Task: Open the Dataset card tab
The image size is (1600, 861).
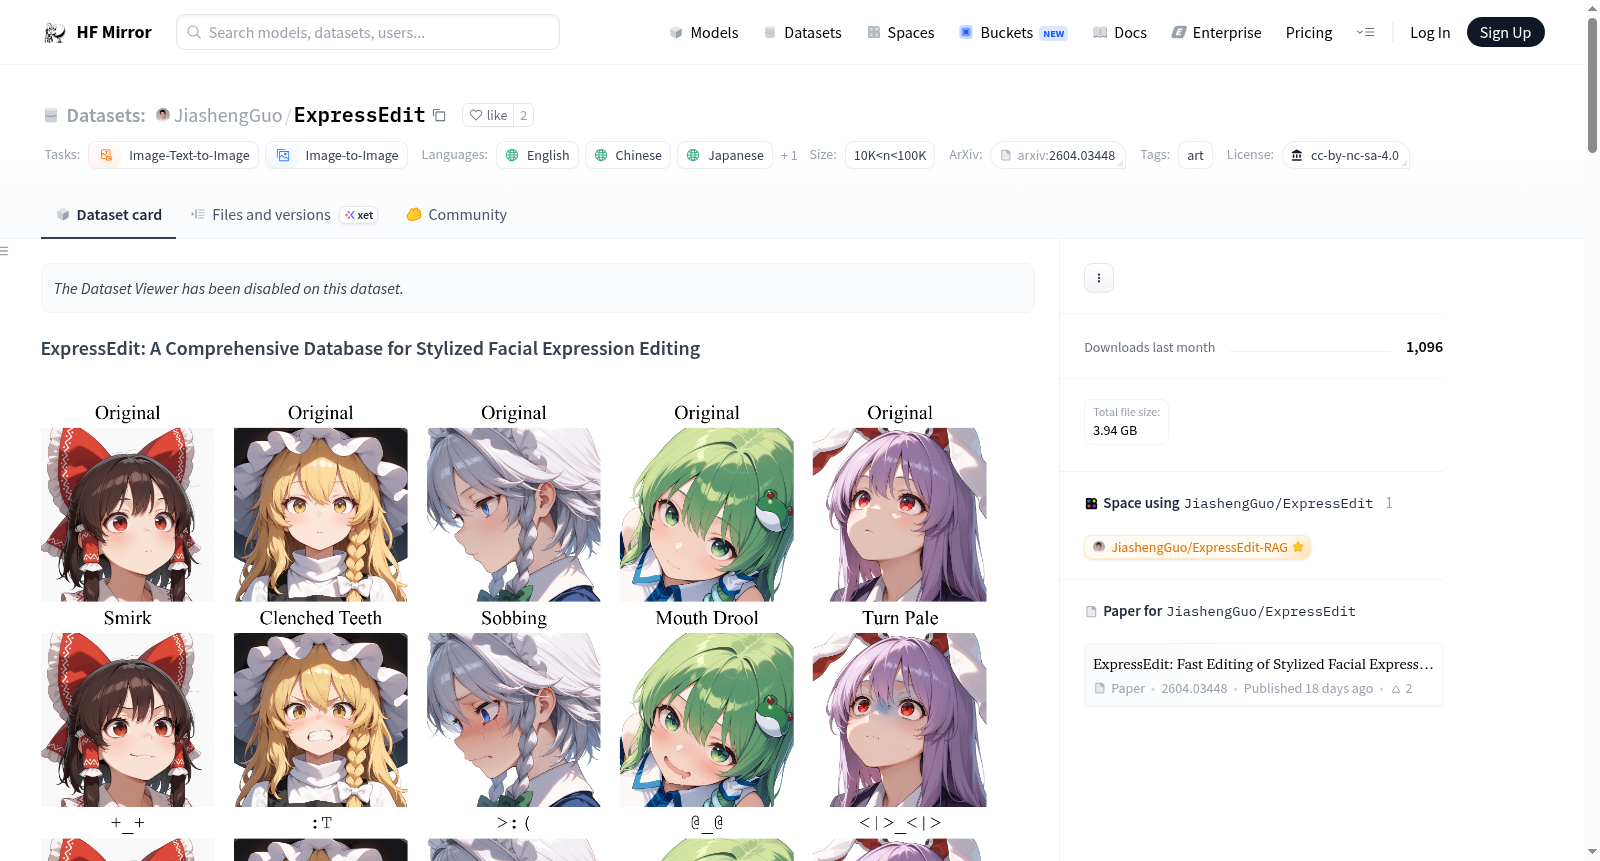Action: pos(108,214)
